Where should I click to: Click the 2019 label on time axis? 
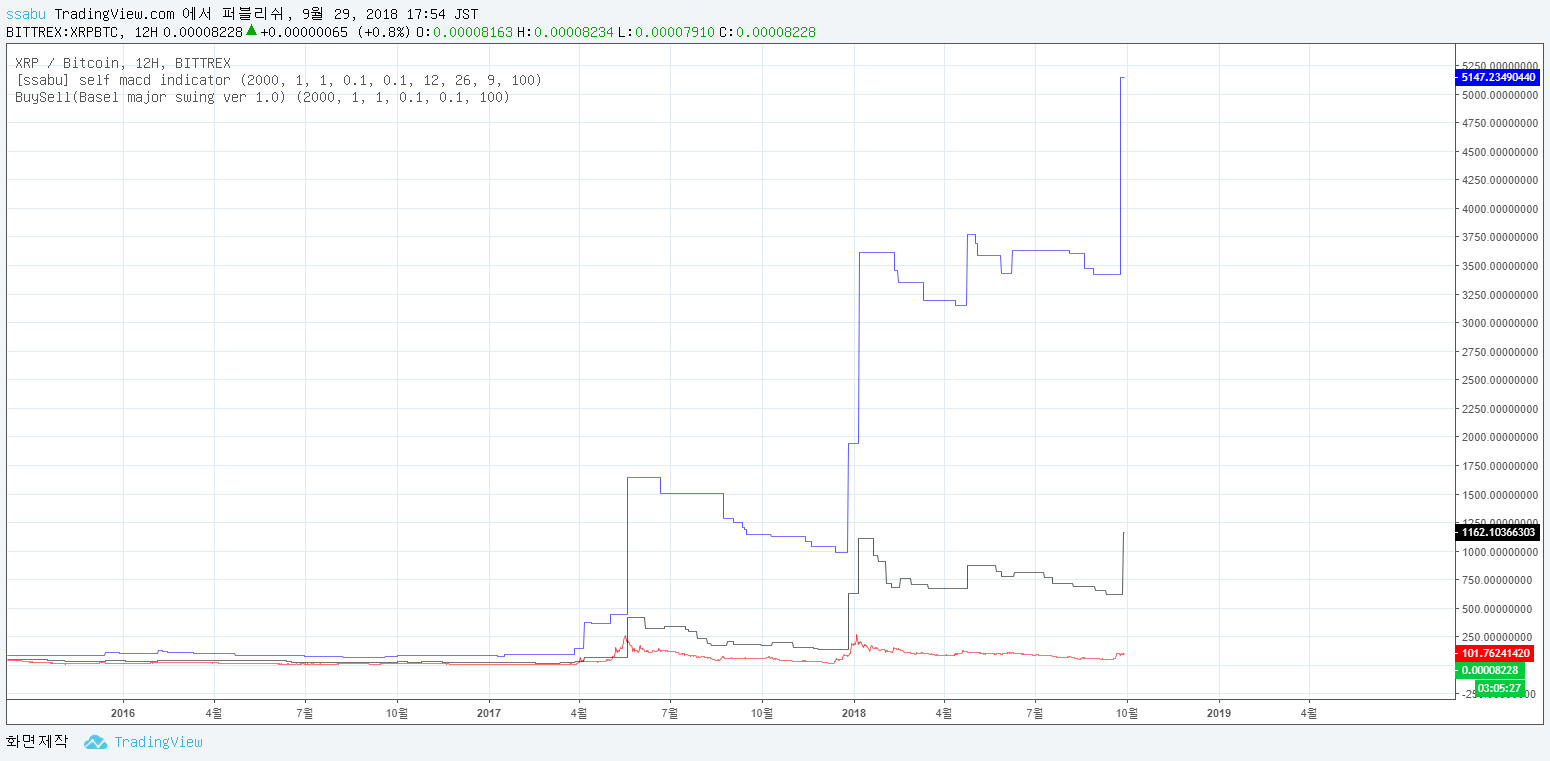[1219, 713]
